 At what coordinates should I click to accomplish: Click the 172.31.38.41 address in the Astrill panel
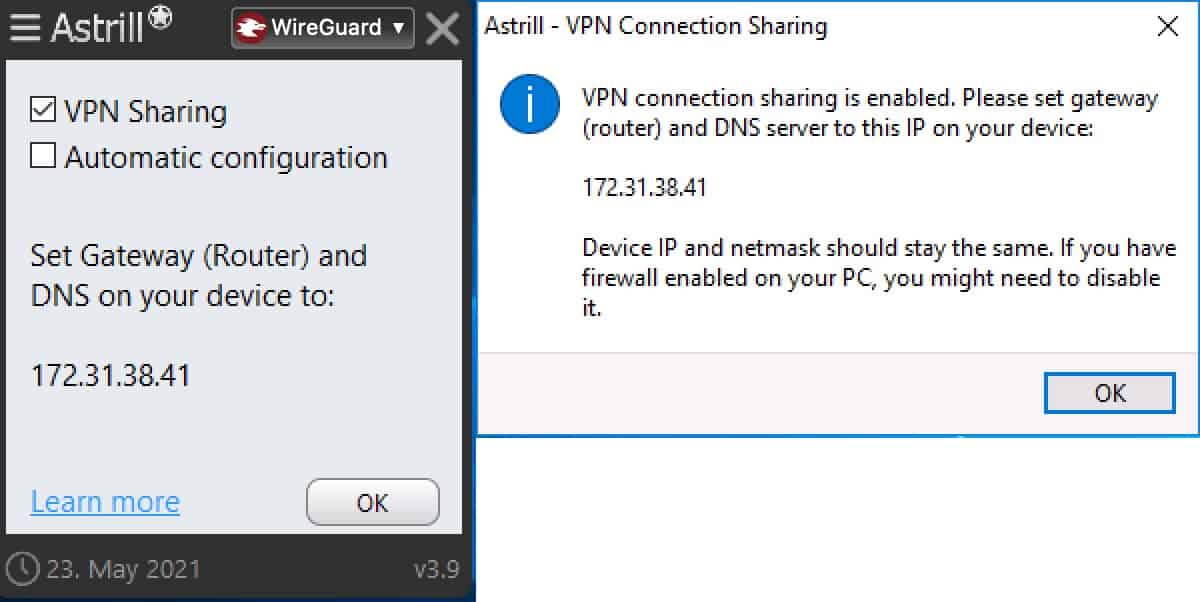point(110,376)
